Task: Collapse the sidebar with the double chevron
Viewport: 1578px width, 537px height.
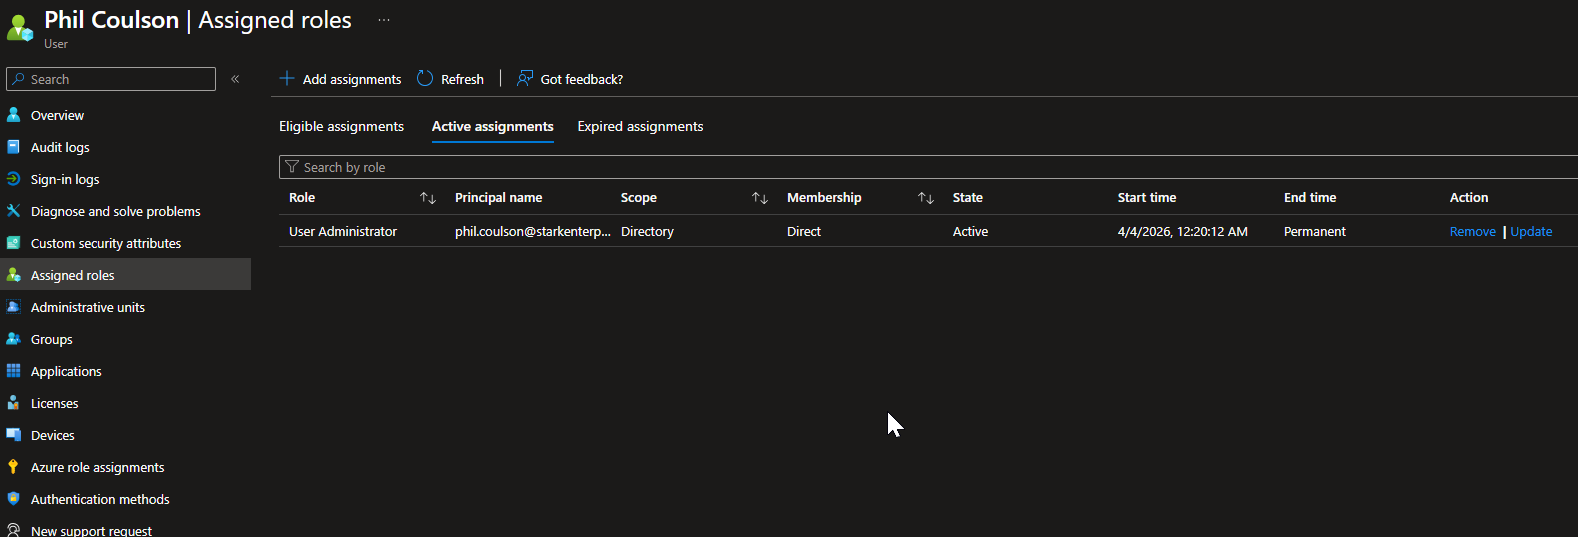Action: pos(235,79)
